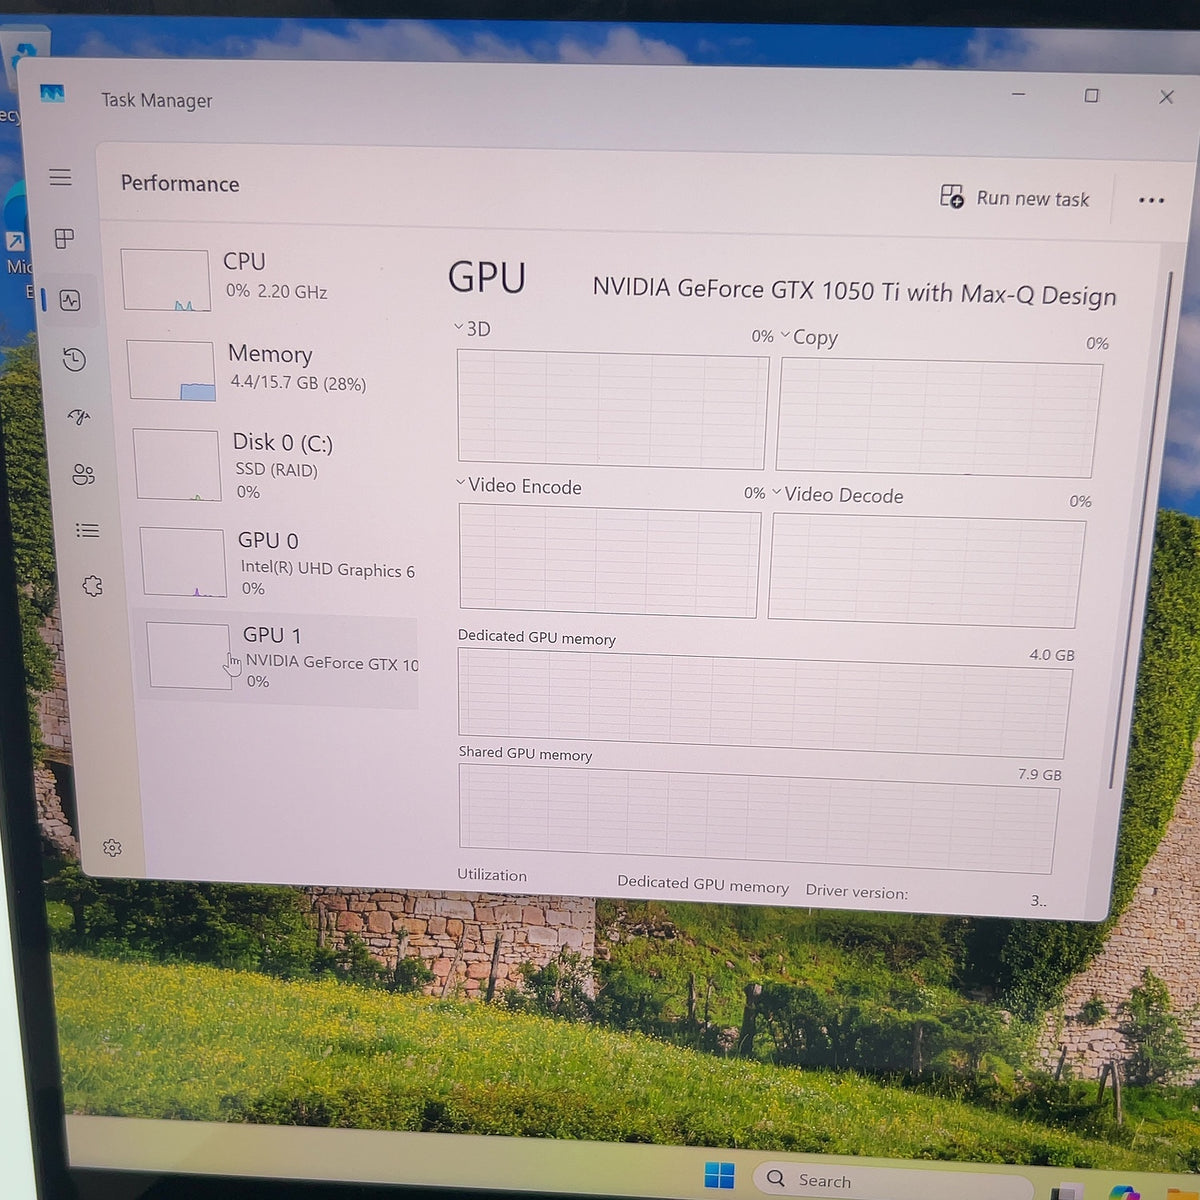1200x1200 pixels.
Task: Open the App history page icon
Action: click(74, 359)
